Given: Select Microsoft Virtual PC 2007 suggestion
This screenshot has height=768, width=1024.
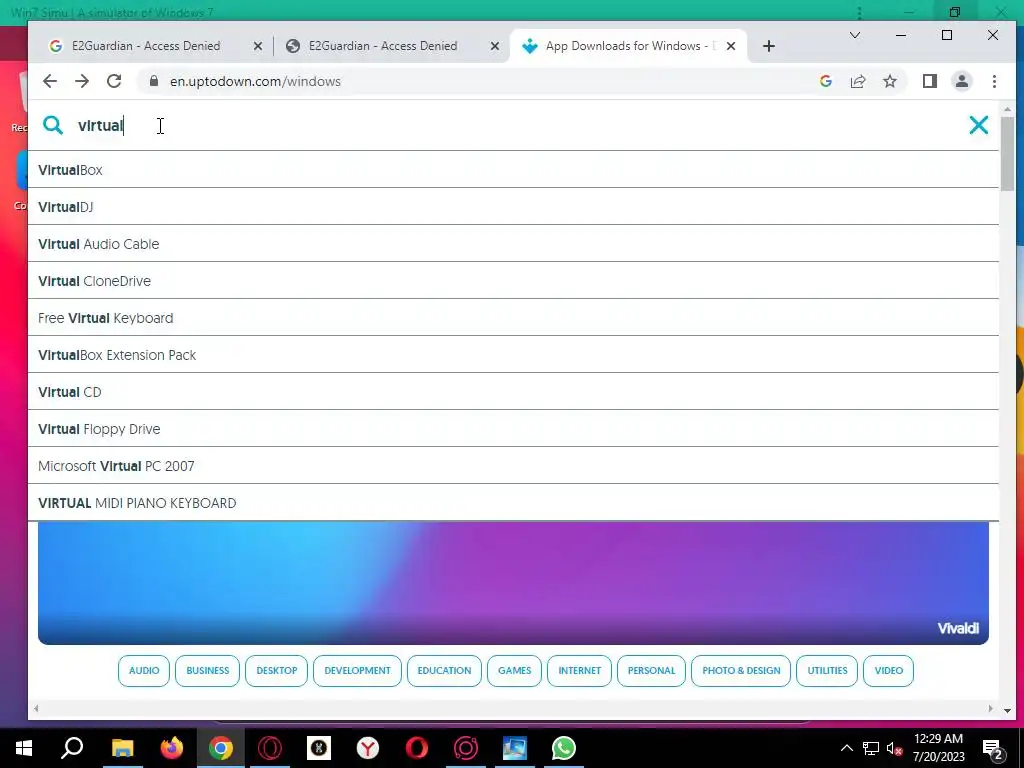Looking at the screenshot, I should pyautogui.click(x=513, y=466).
